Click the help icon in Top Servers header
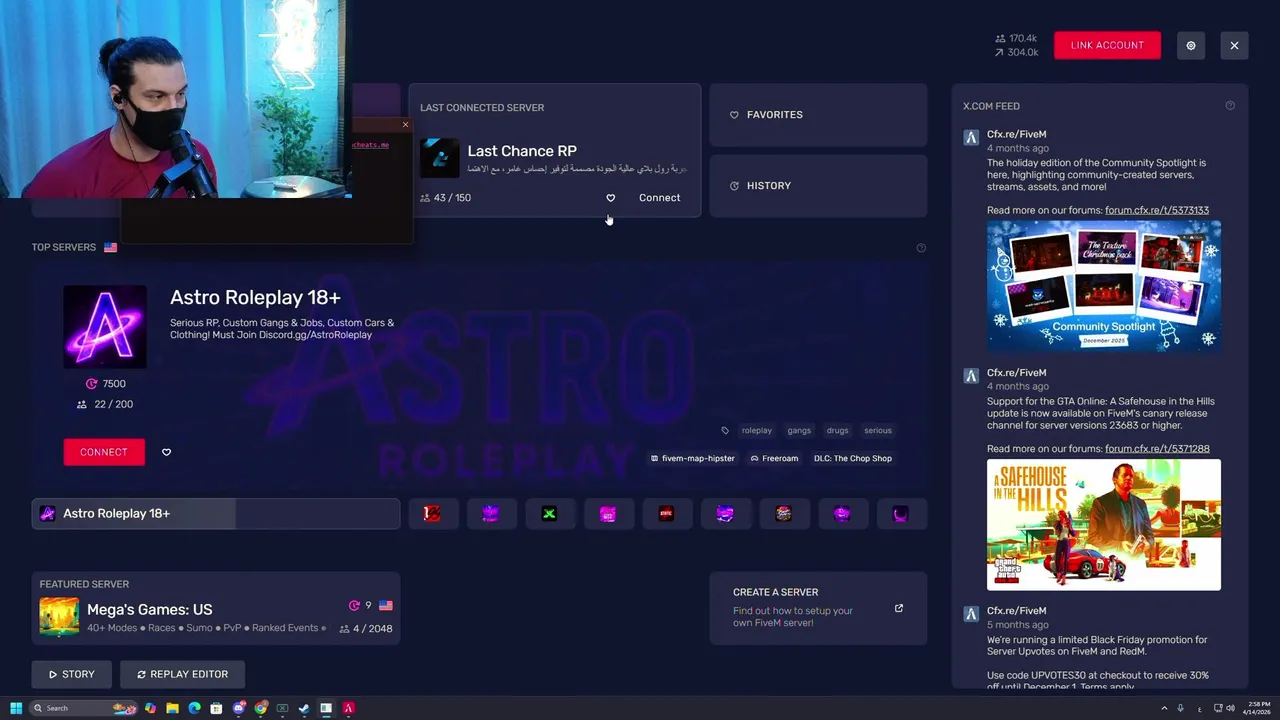The width and height of the screenshot is (1280, 720). tap(921, 248)
